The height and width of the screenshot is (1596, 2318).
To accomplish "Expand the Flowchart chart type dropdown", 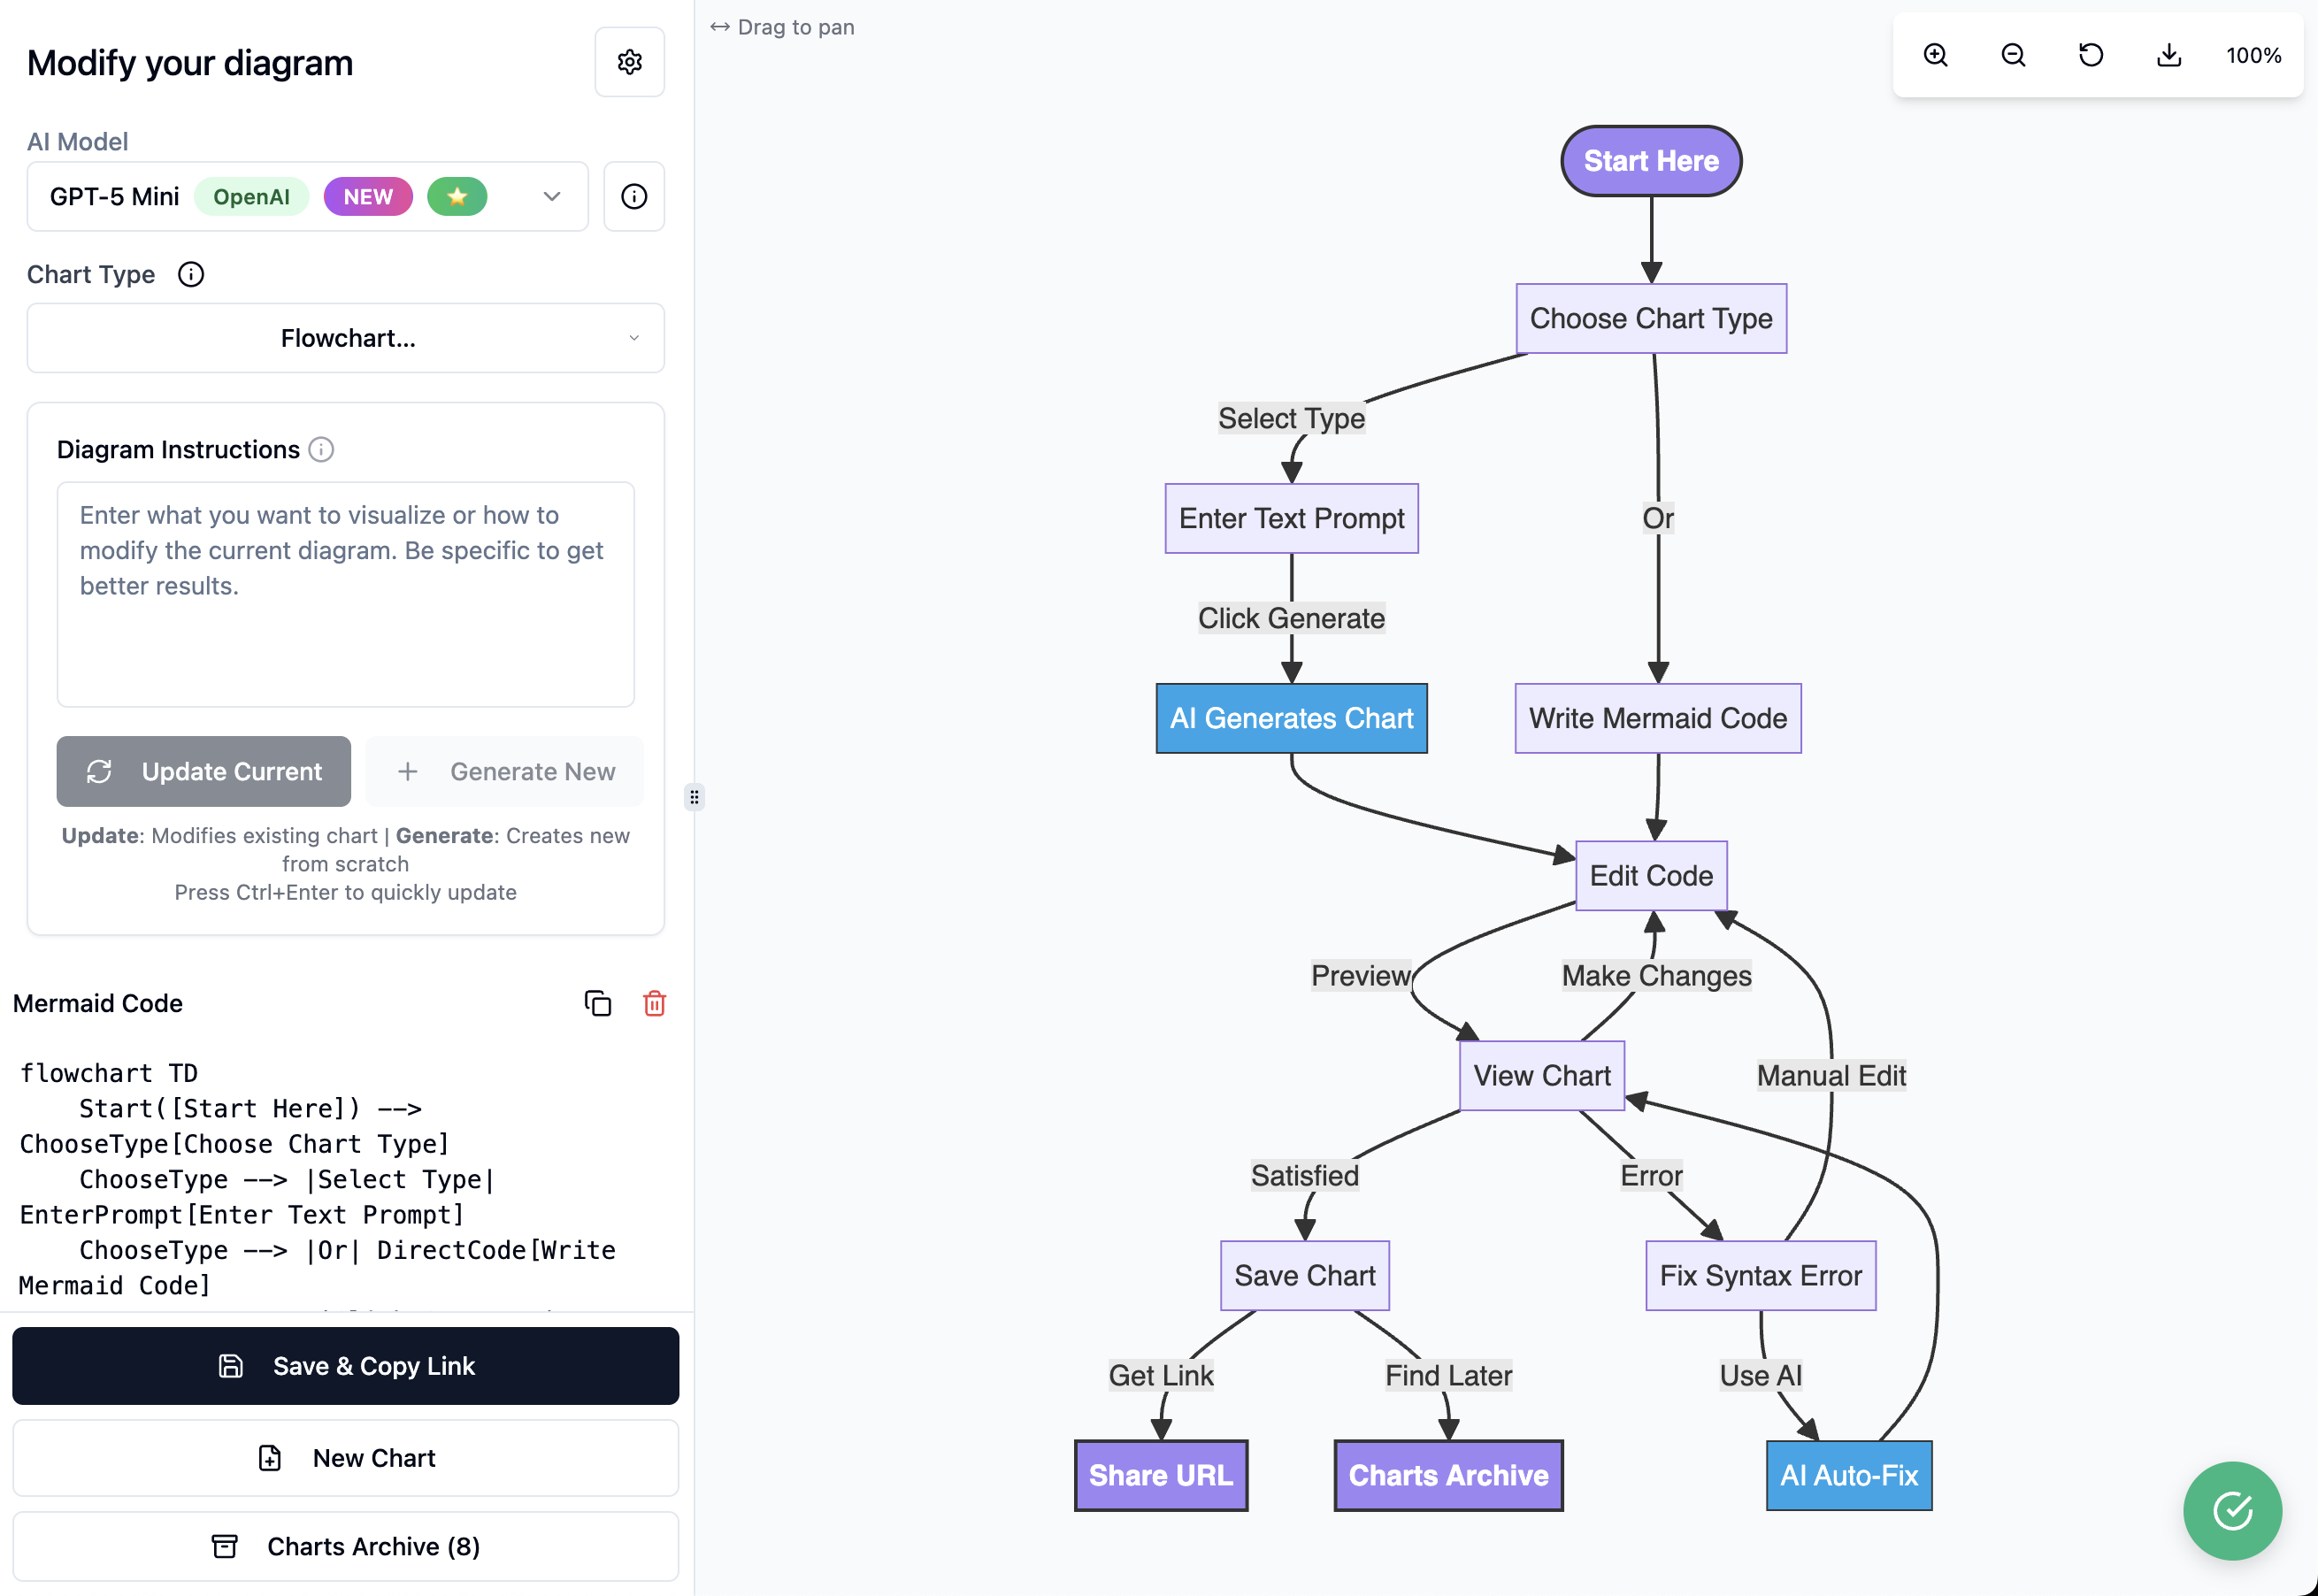I will [345, 338].
